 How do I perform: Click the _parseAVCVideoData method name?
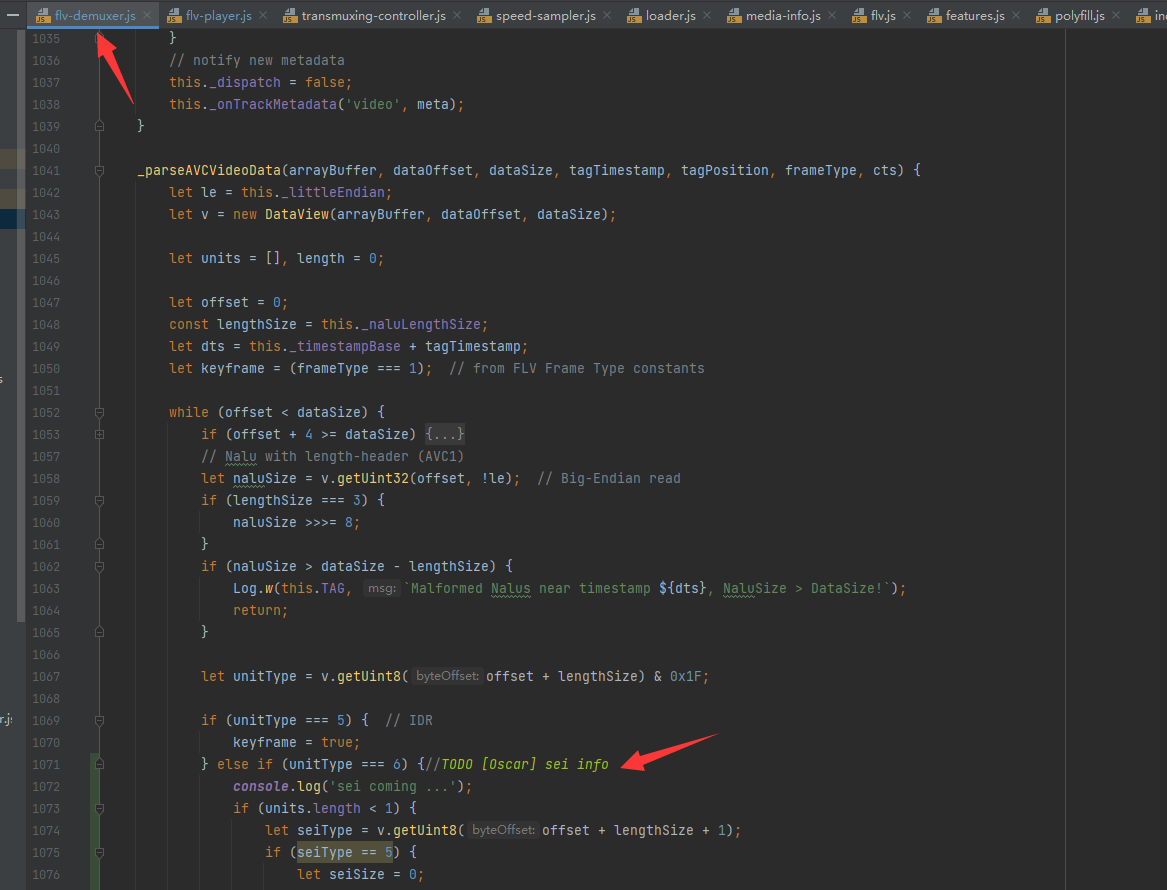click(x=209, y=170)
